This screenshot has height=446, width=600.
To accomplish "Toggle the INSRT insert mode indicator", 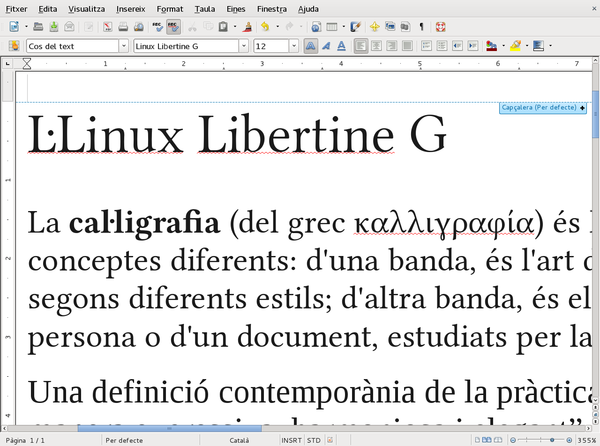I will tap(292, 440).
